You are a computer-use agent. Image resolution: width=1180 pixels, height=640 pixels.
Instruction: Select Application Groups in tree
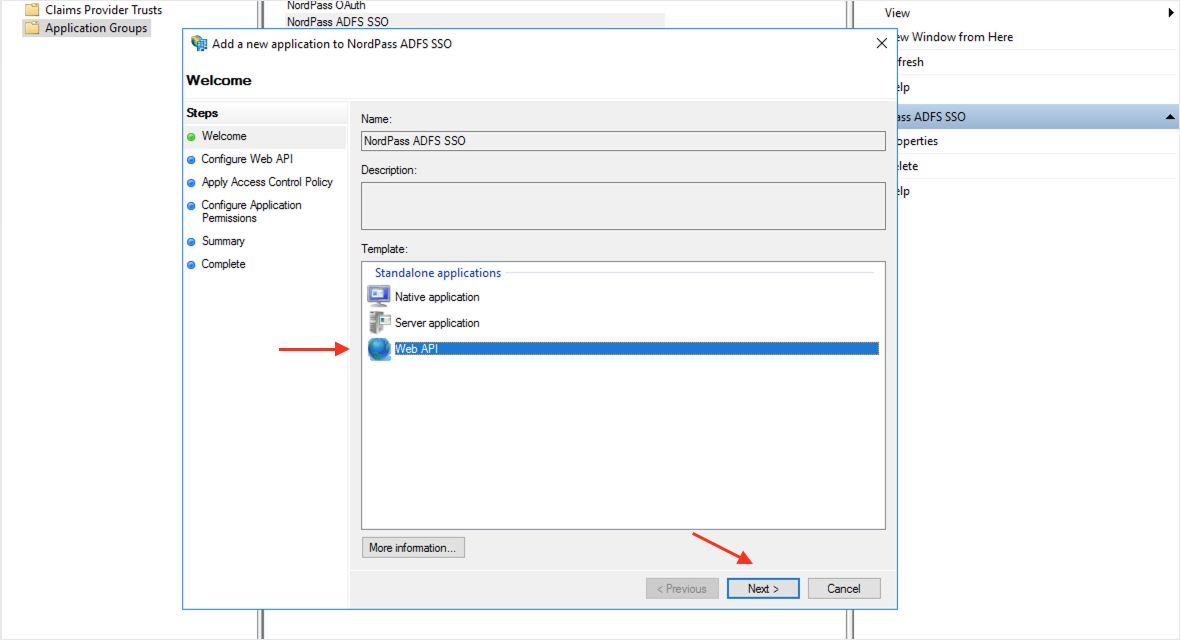[x=96, y=28]
